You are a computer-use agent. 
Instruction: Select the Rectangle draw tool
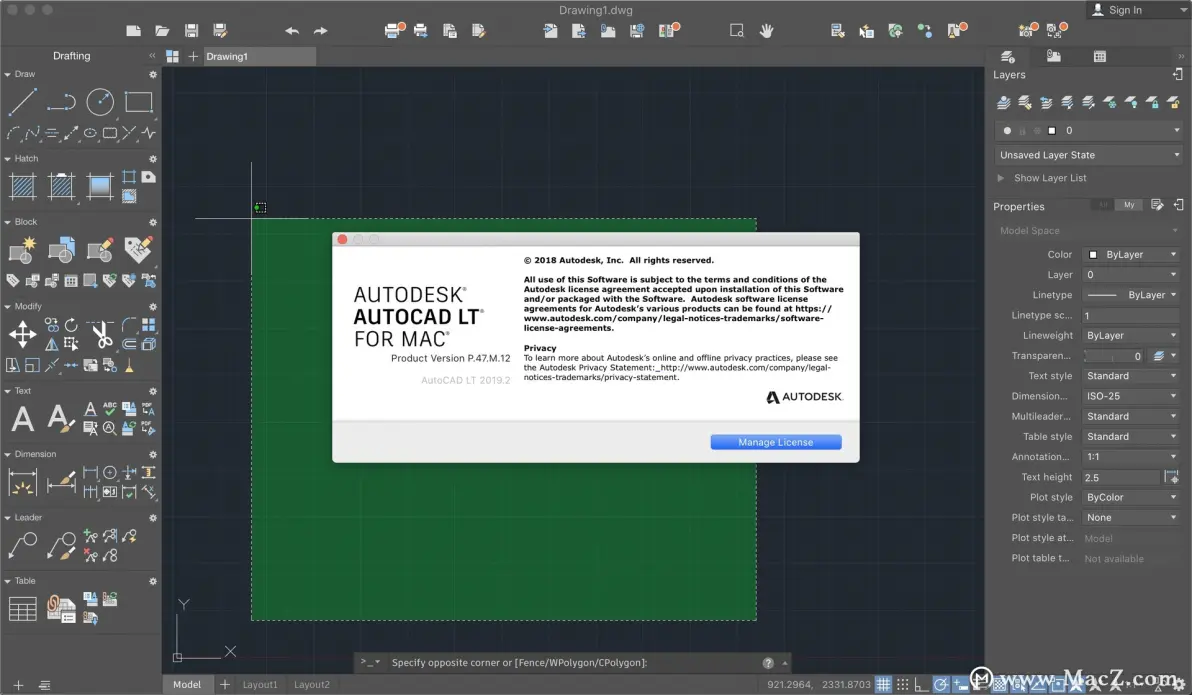138,102
